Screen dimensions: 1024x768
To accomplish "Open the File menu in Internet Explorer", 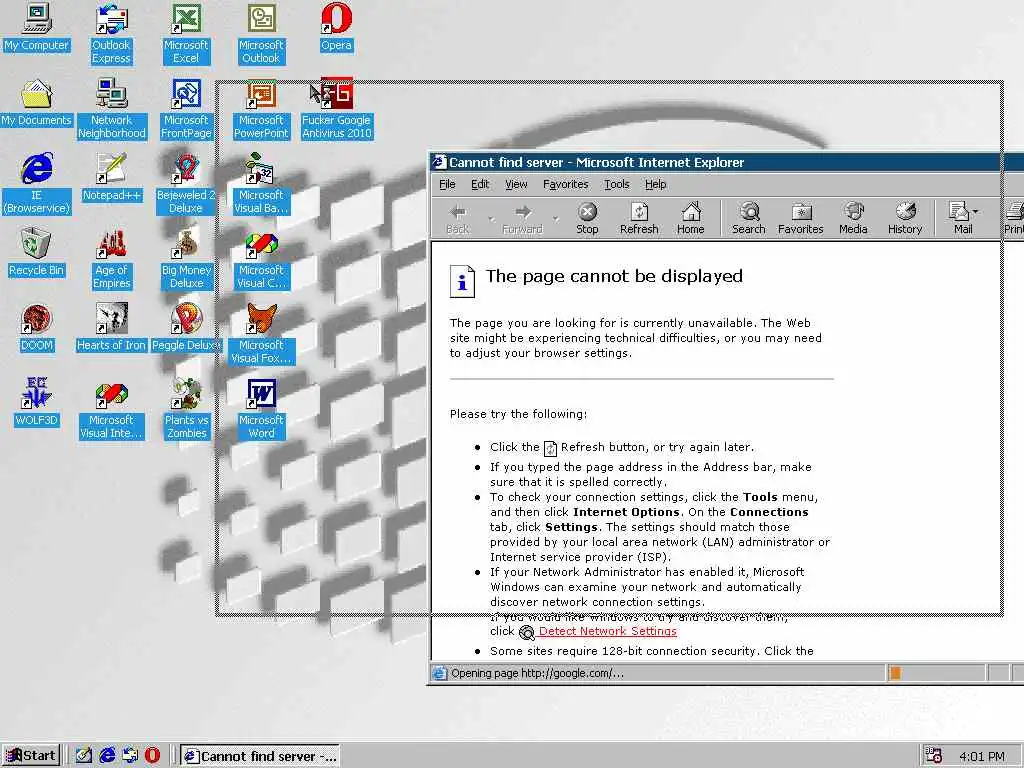I will (447, 184).
